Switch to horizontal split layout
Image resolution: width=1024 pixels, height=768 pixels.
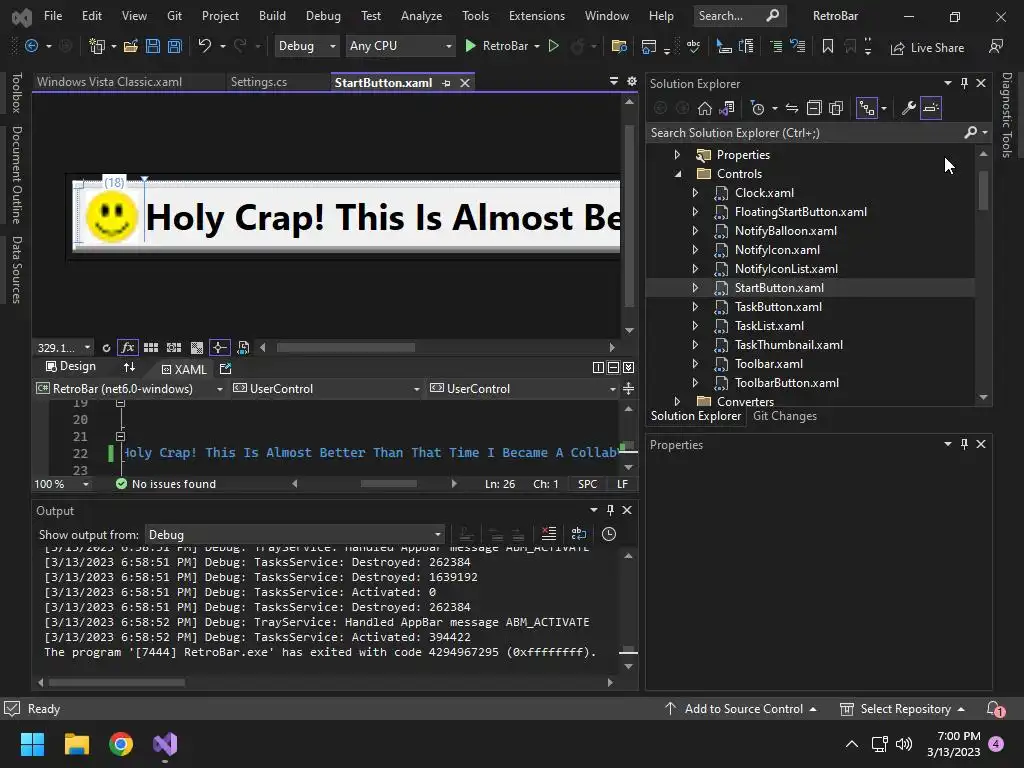pos(613,368)
